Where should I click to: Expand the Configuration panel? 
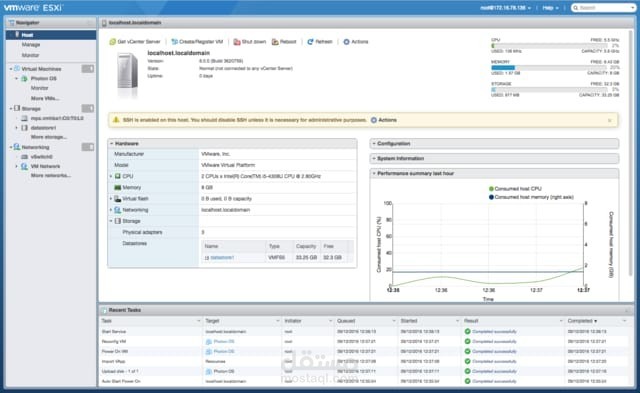click(x=374, y=144)
